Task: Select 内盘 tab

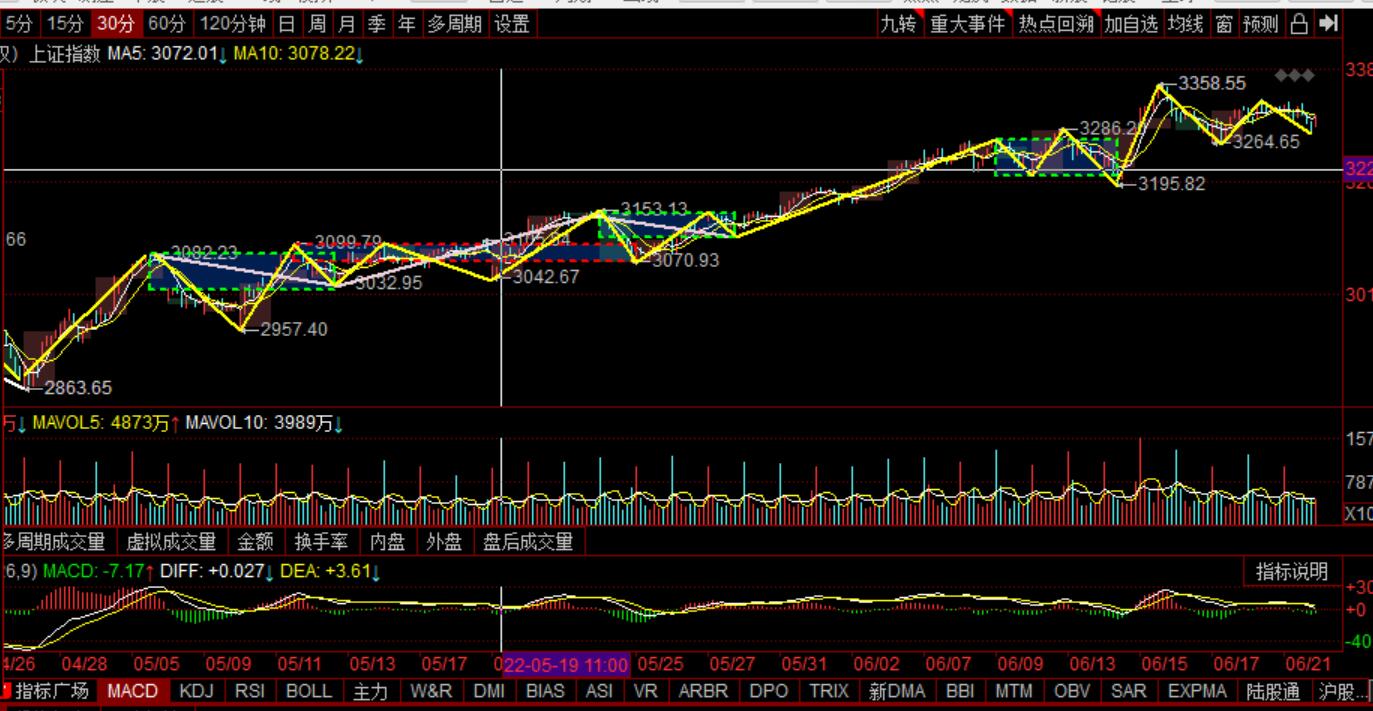Action: 387,542
